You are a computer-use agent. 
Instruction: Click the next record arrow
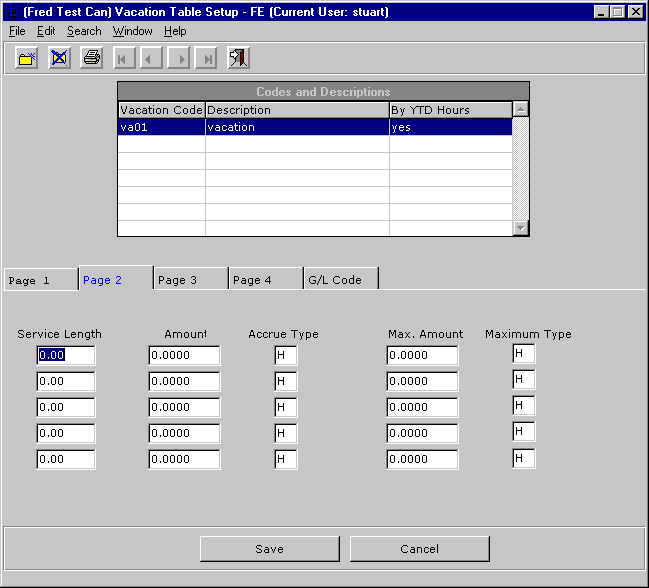click(179, 58)
